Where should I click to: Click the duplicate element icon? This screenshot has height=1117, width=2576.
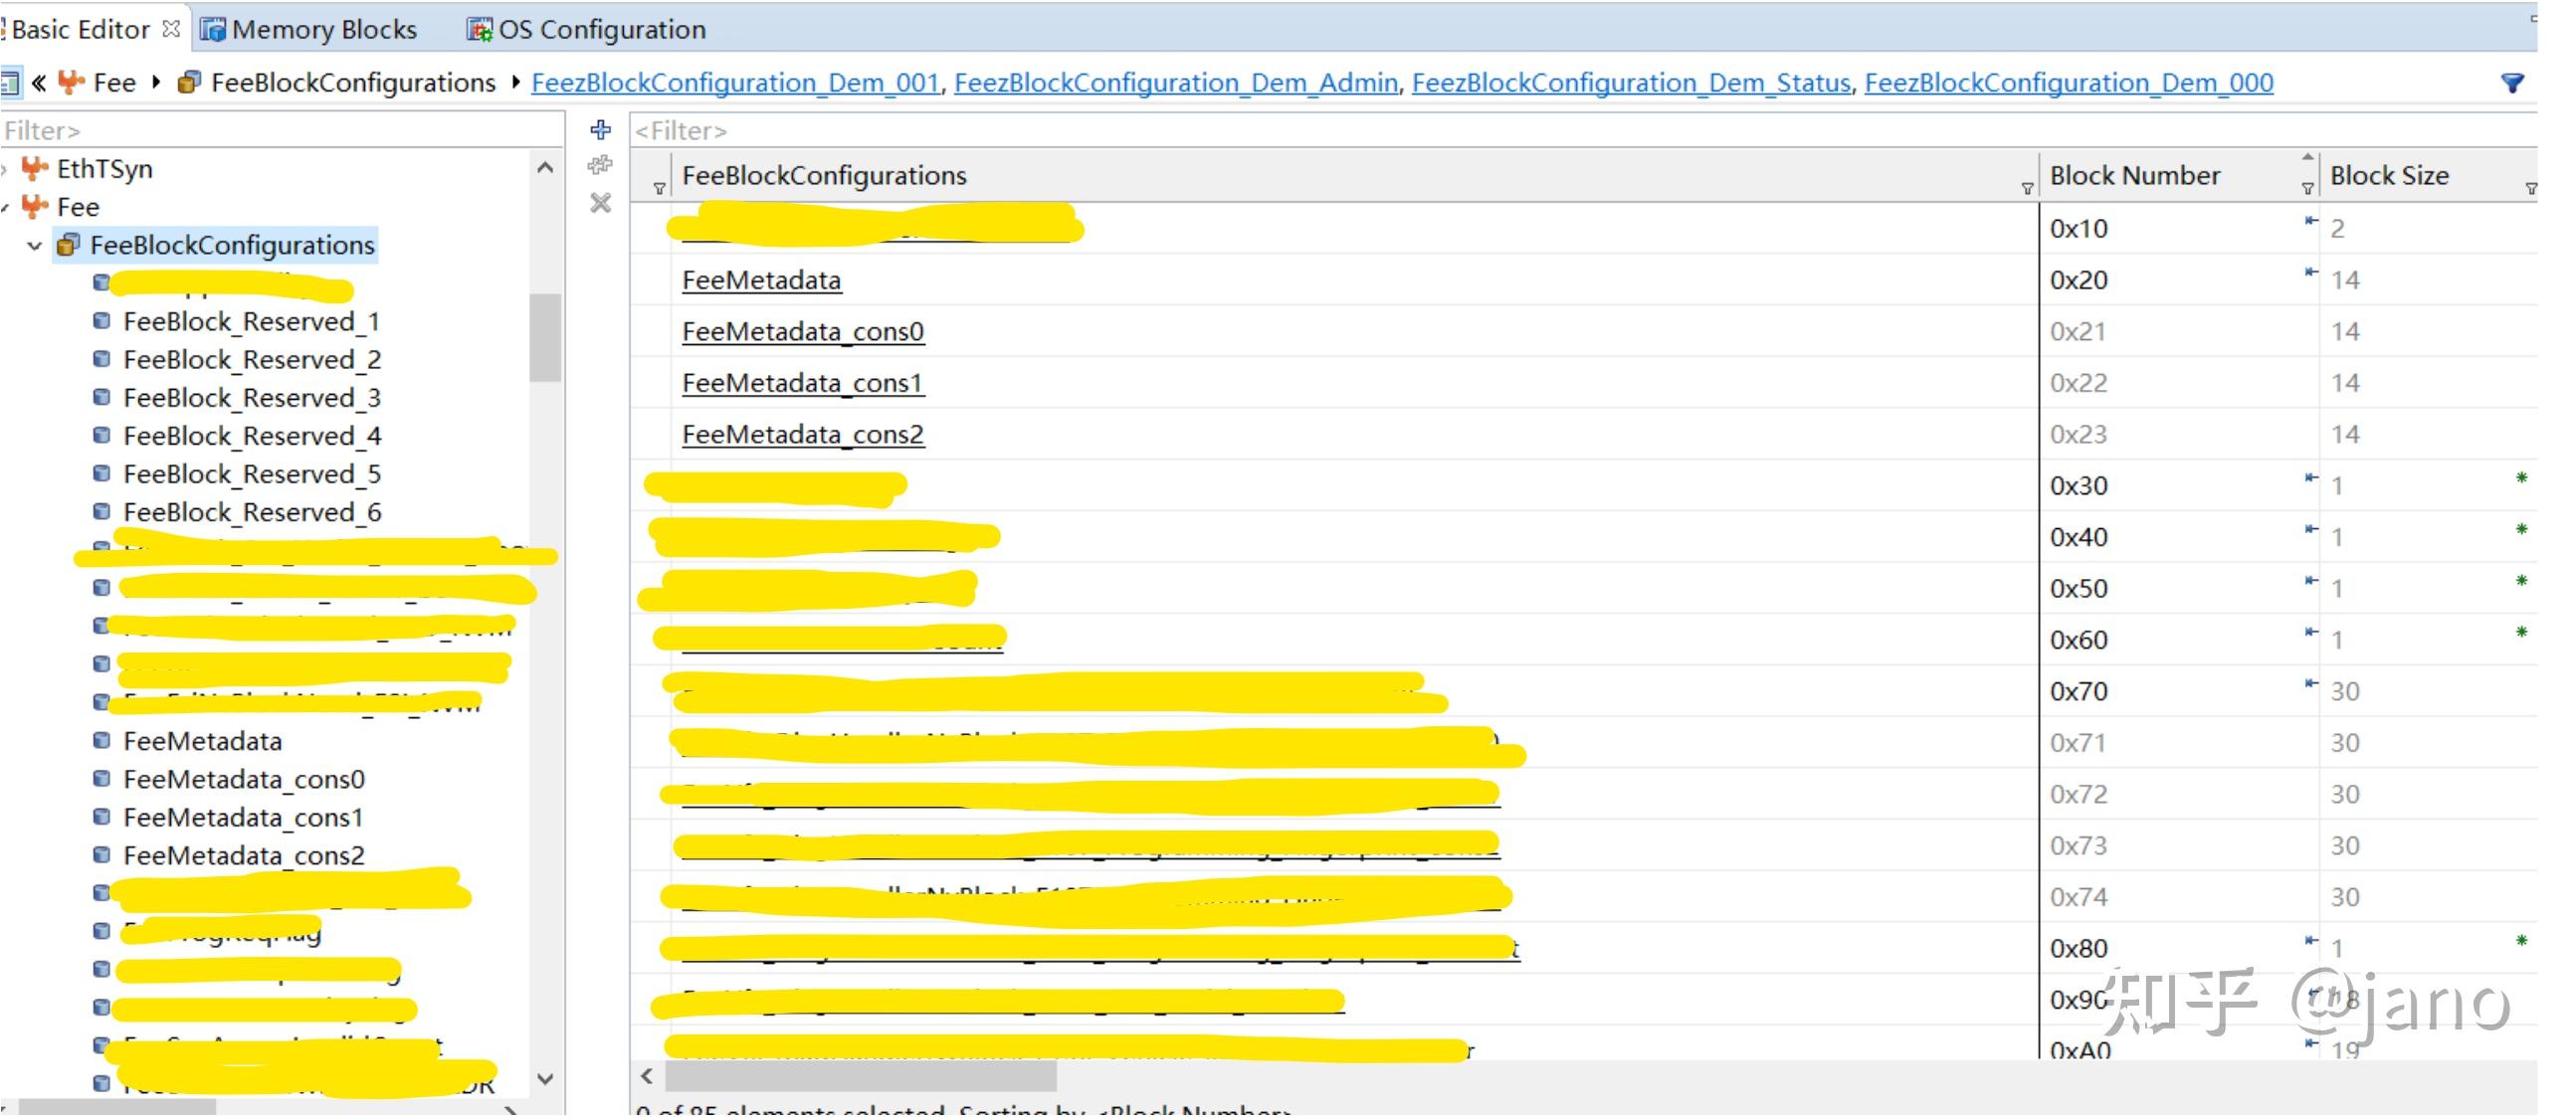(600, 165)
